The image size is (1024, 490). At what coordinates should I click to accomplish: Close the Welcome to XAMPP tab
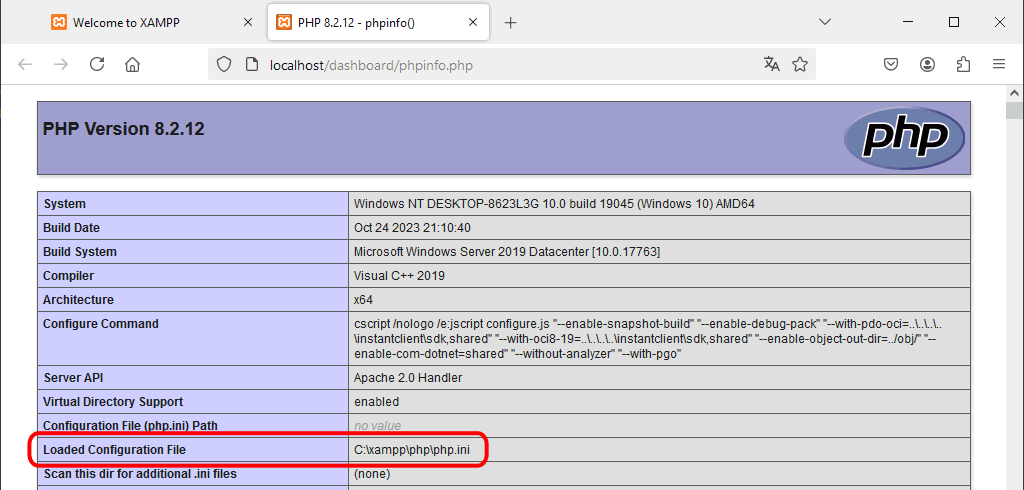click(248, 22)
